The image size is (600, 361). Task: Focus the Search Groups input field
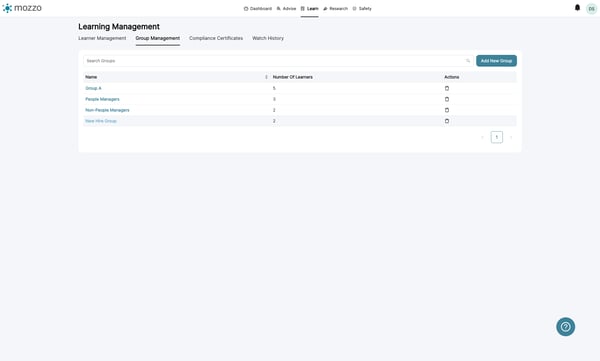(278, 61)
